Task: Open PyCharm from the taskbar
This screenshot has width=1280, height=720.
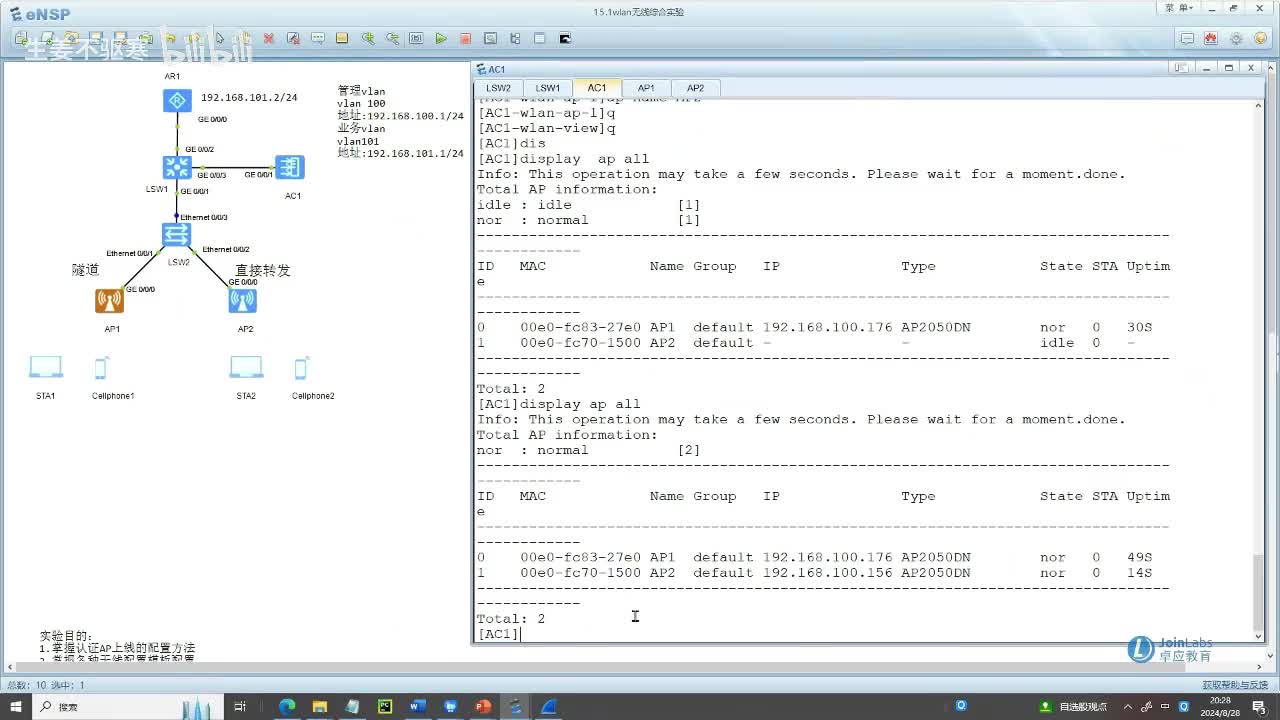Action: click(x=385, y=706)
